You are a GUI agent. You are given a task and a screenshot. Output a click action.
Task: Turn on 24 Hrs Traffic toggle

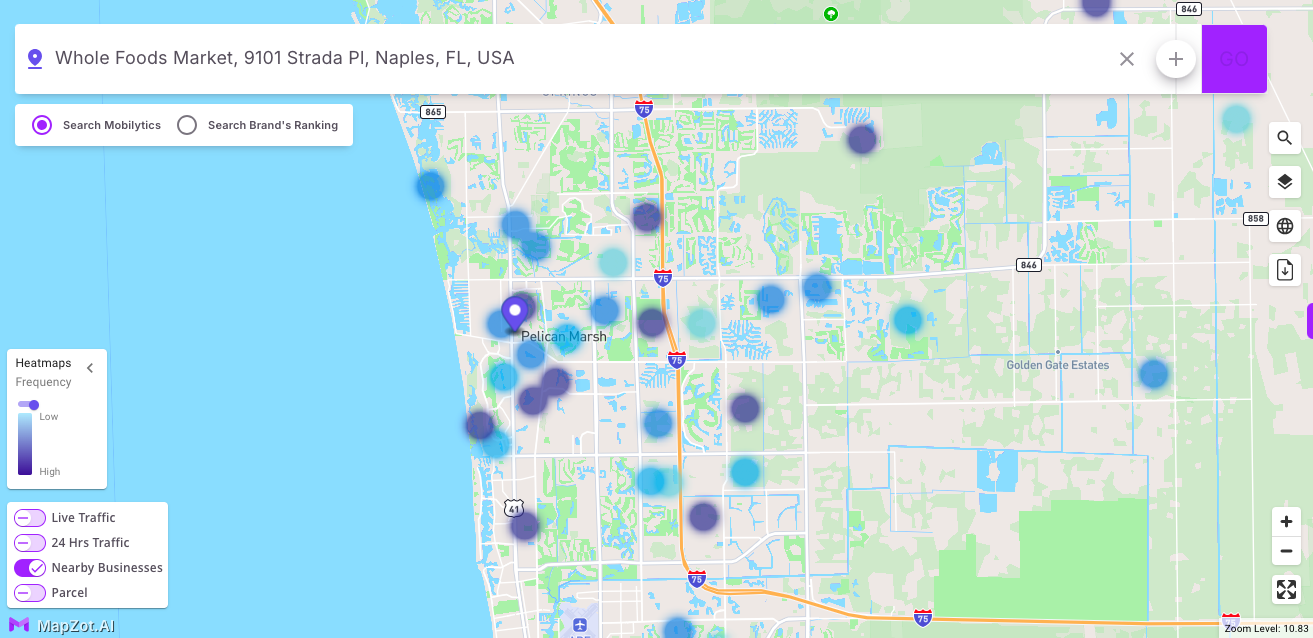point(30,543)
